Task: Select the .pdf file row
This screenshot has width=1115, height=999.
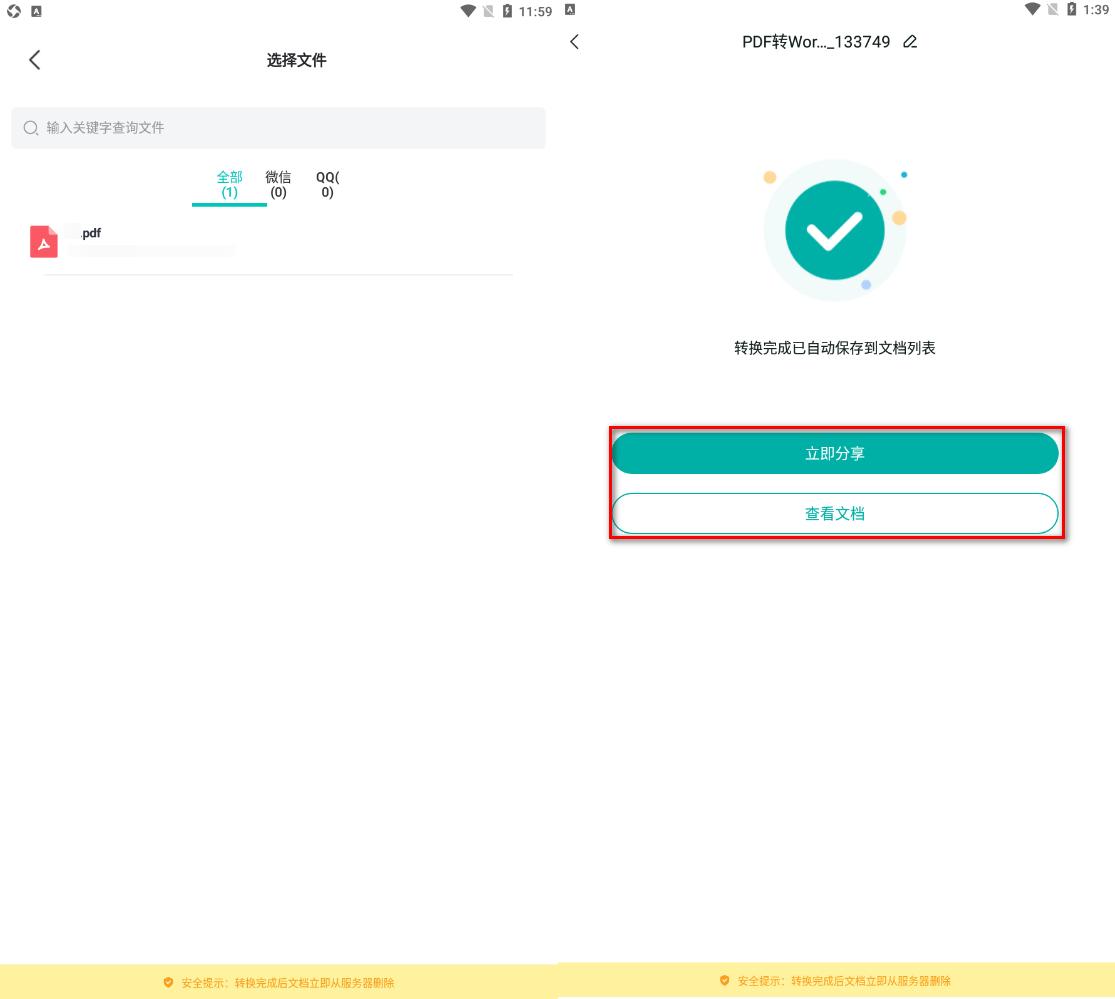Action: pos(278,242)
